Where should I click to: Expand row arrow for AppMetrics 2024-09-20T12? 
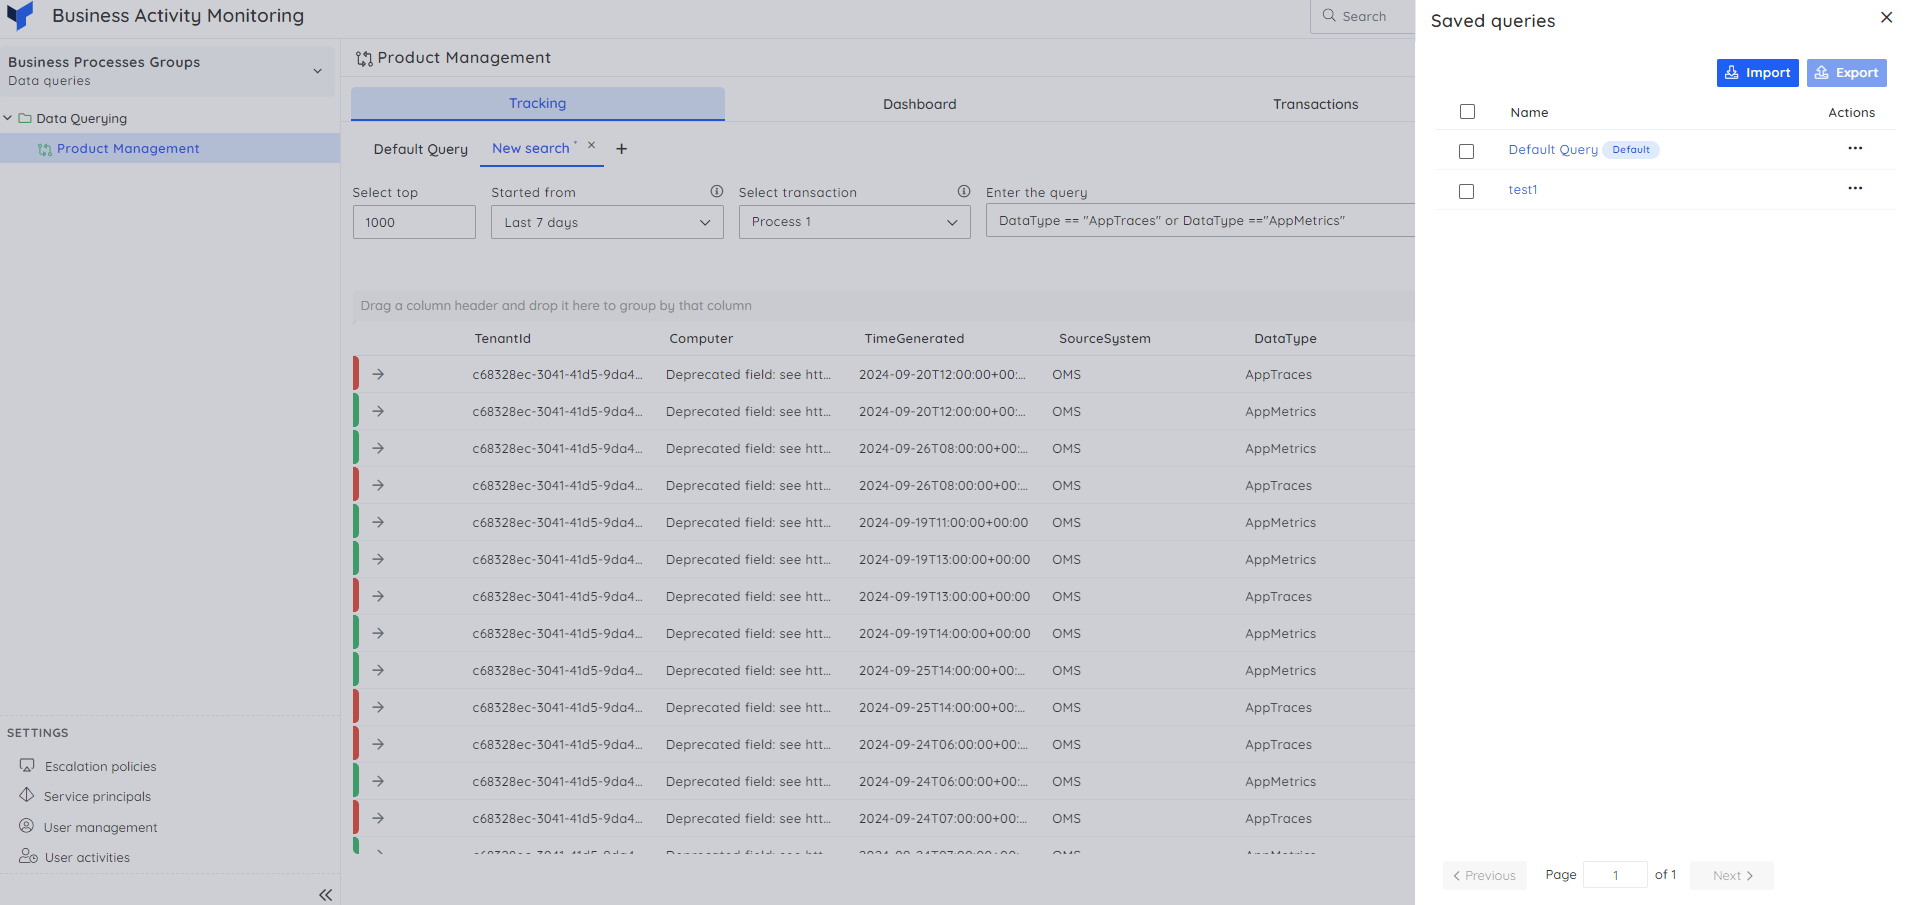(378, 411)
